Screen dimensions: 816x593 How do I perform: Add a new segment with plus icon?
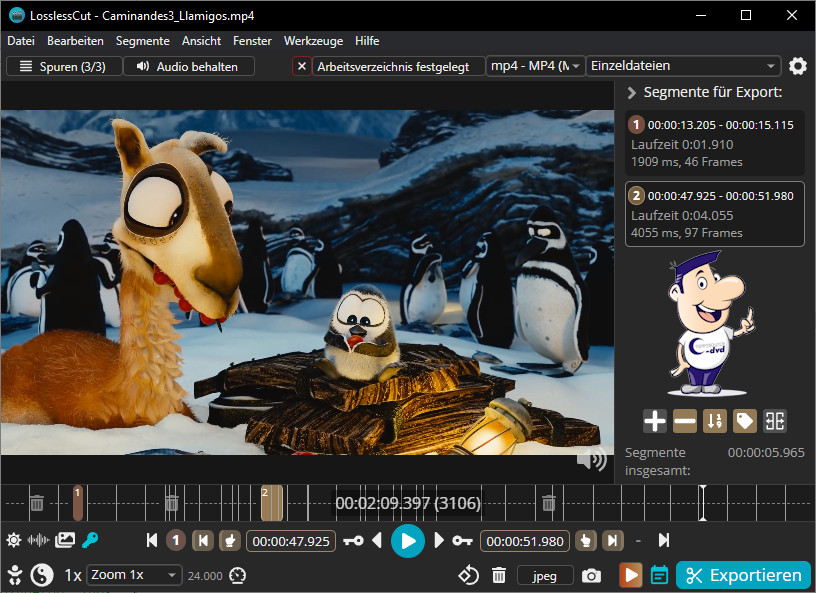coord(655,421)
